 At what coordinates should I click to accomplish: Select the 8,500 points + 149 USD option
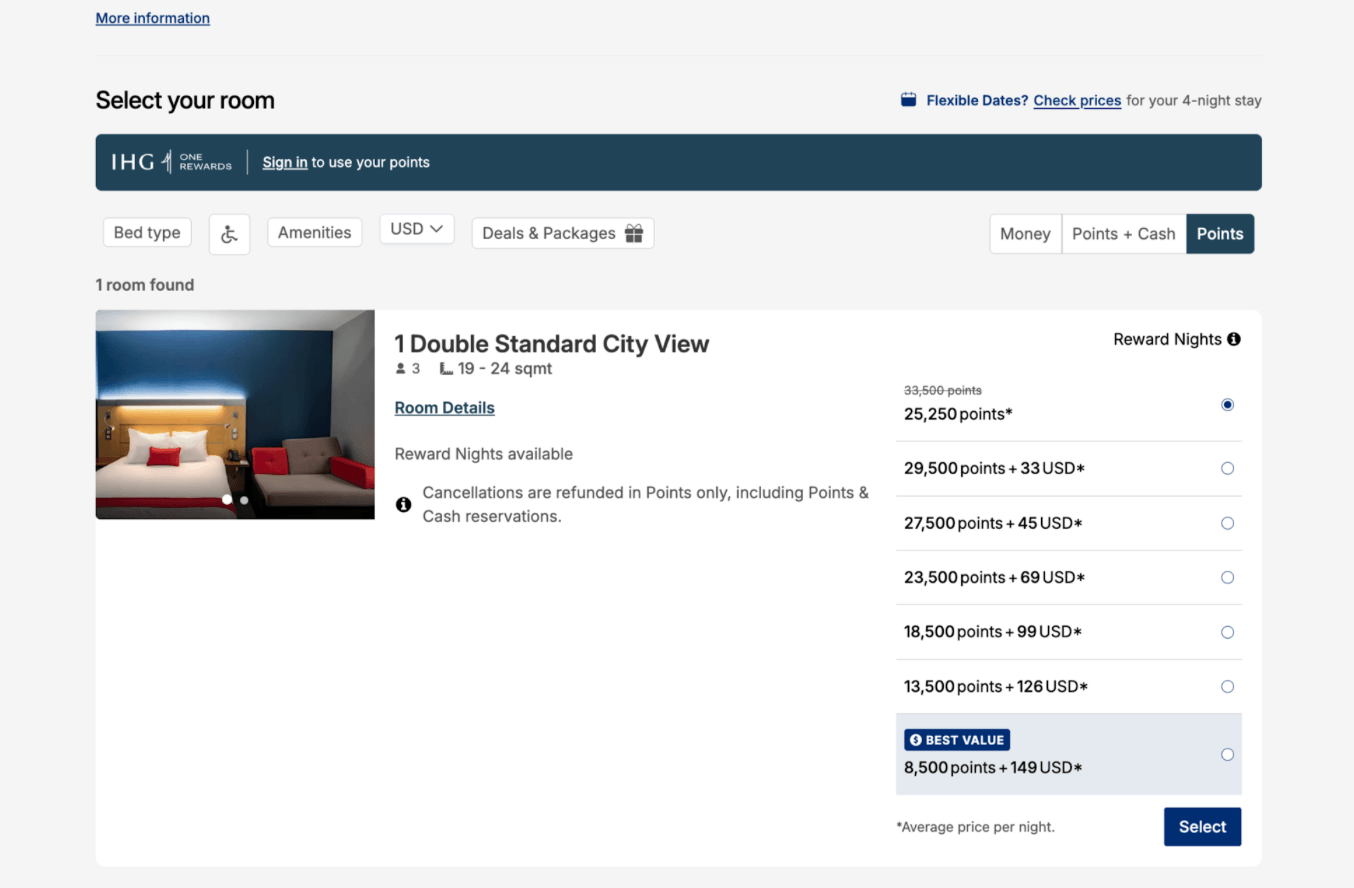coord(1227,755)
